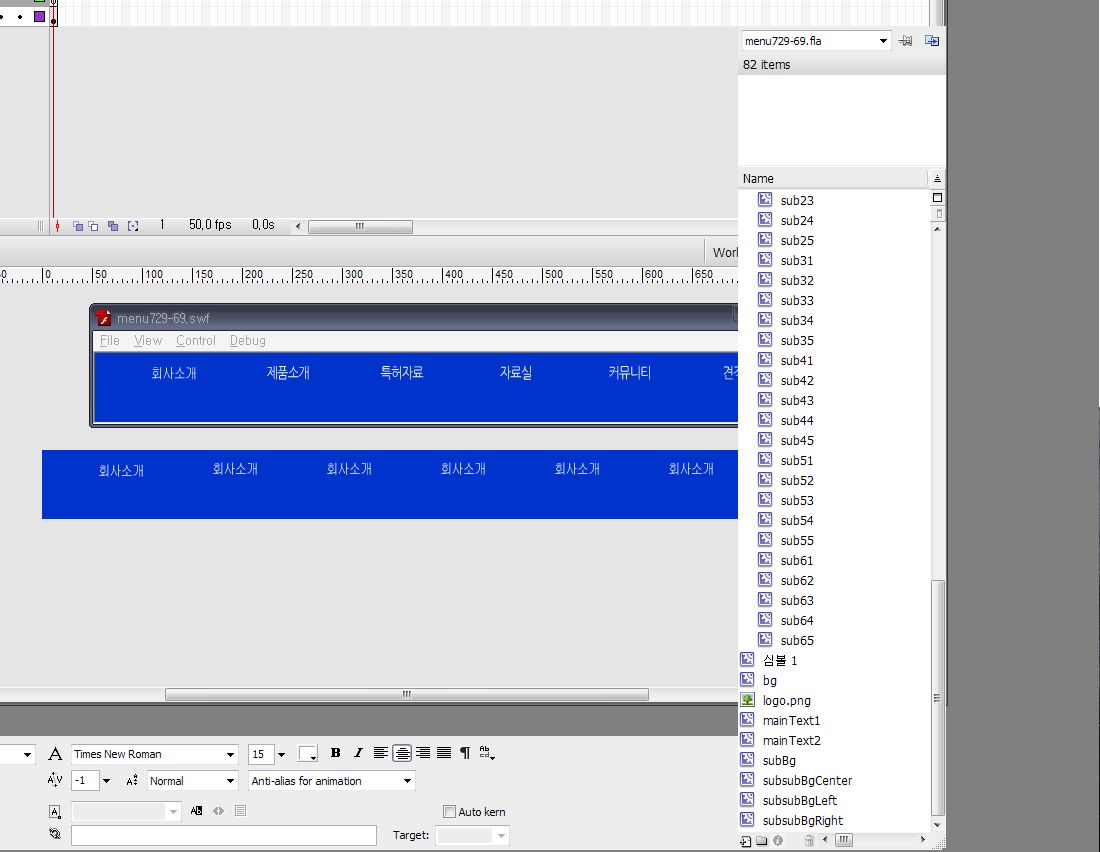Pin the current library panel
This screenshot has height=852, width=1100.
(x=906, y=41)
